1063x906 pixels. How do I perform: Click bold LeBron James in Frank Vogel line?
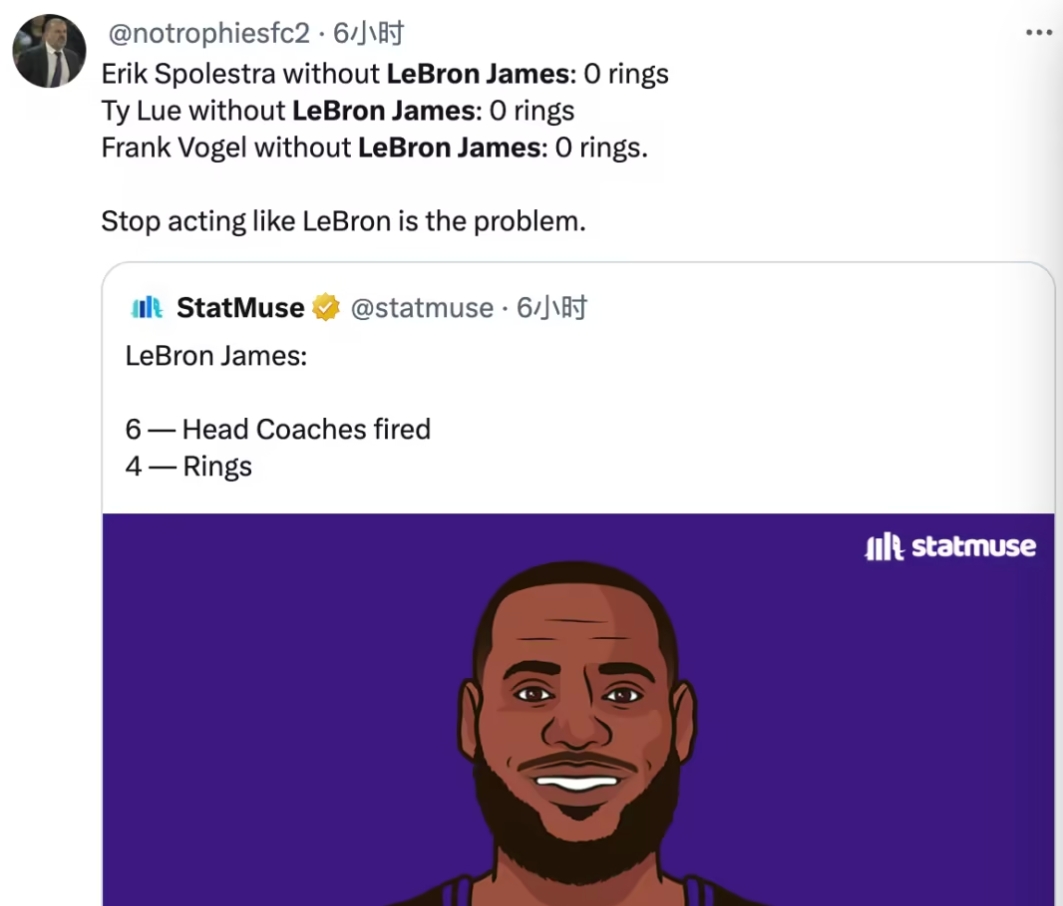click(x=449, y=147)
